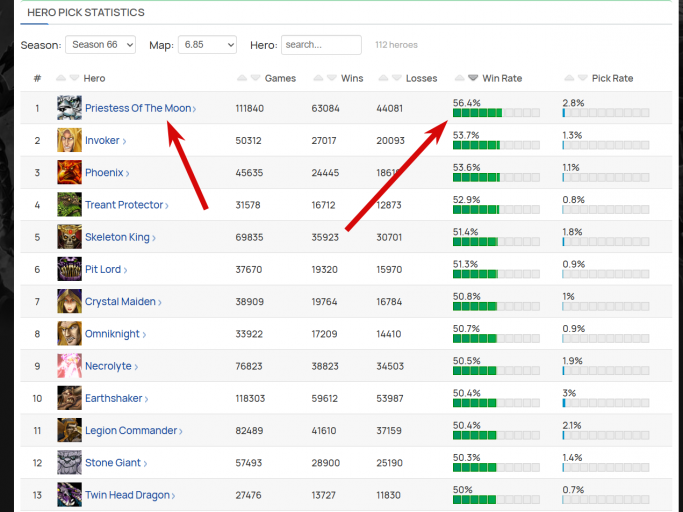Image resolution: width=683 pixels, height=512 pixels.
Task: Select games value 111840
Action: coord(250,108)
